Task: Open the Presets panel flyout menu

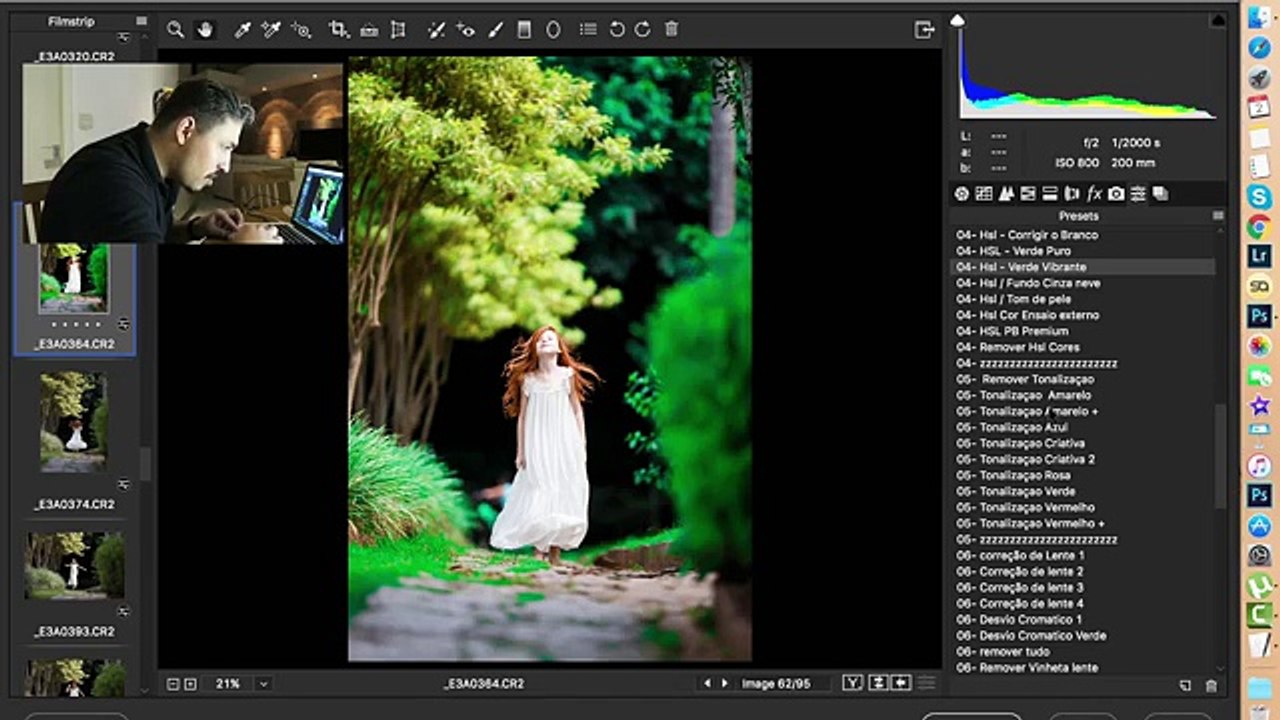Action: [x=1218, y=215]
